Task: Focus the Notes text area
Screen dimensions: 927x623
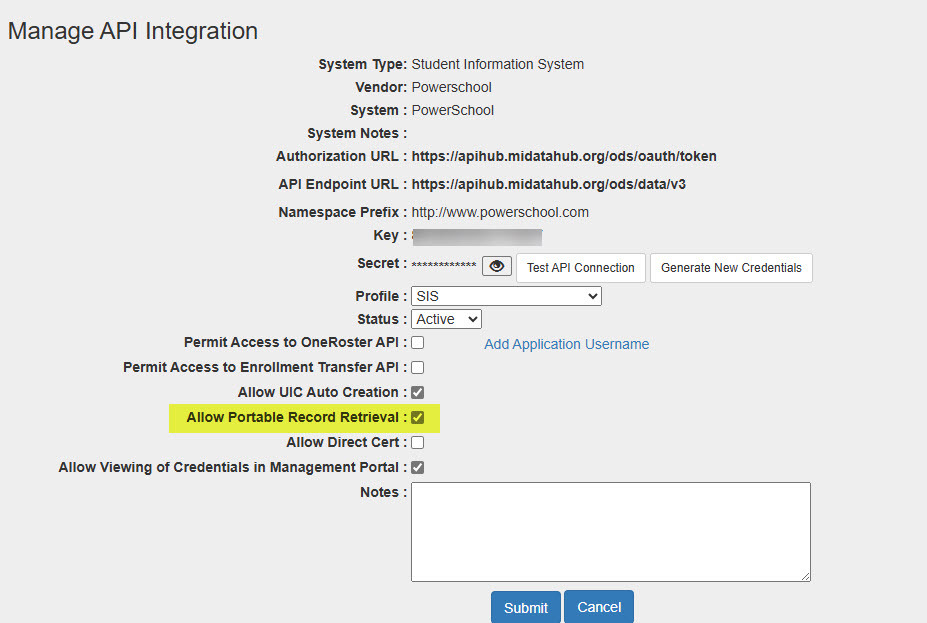Action: [x=610, y=531]
